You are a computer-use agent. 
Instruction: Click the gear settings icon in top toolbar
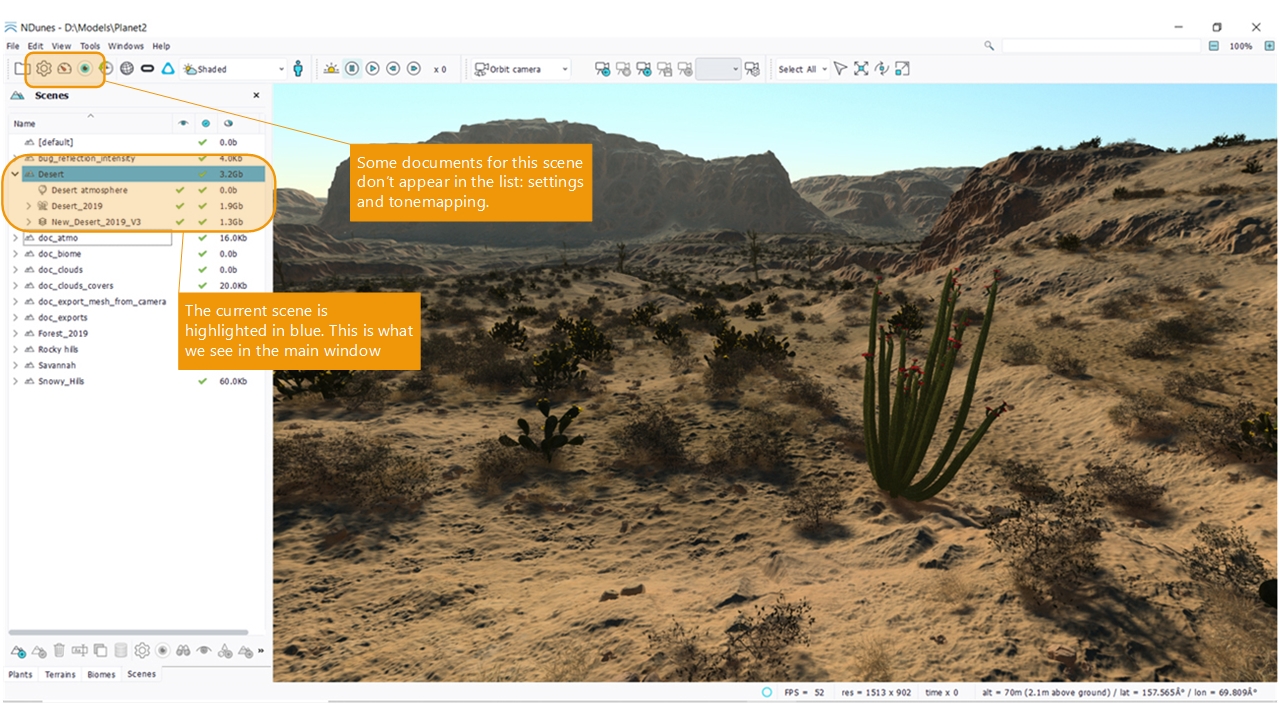pos(44,69)
